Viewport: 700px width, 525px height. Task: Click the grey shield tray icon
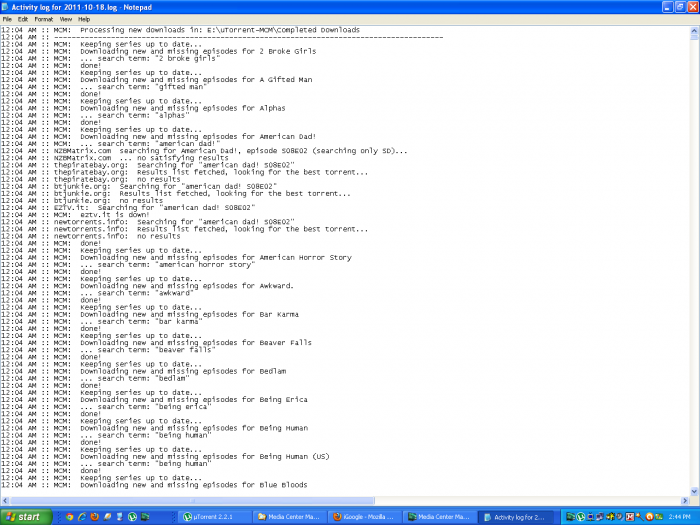[x=620, y=517]
